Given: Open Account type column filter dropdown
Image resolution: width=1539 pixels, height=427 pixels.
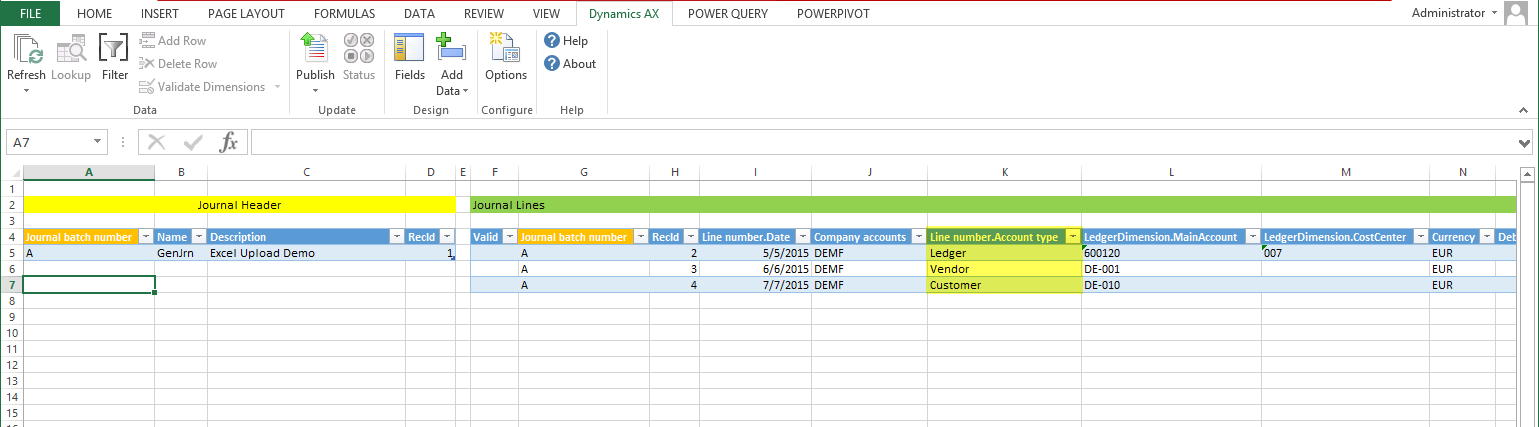Looking at the screenshot, I should coord(1072,237).
